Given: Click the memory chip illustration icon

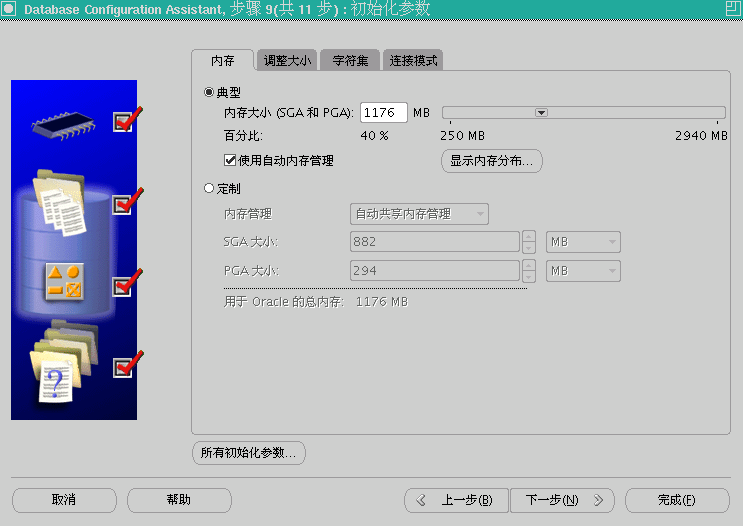Looking at the screenshot, I should pos(63,126).
